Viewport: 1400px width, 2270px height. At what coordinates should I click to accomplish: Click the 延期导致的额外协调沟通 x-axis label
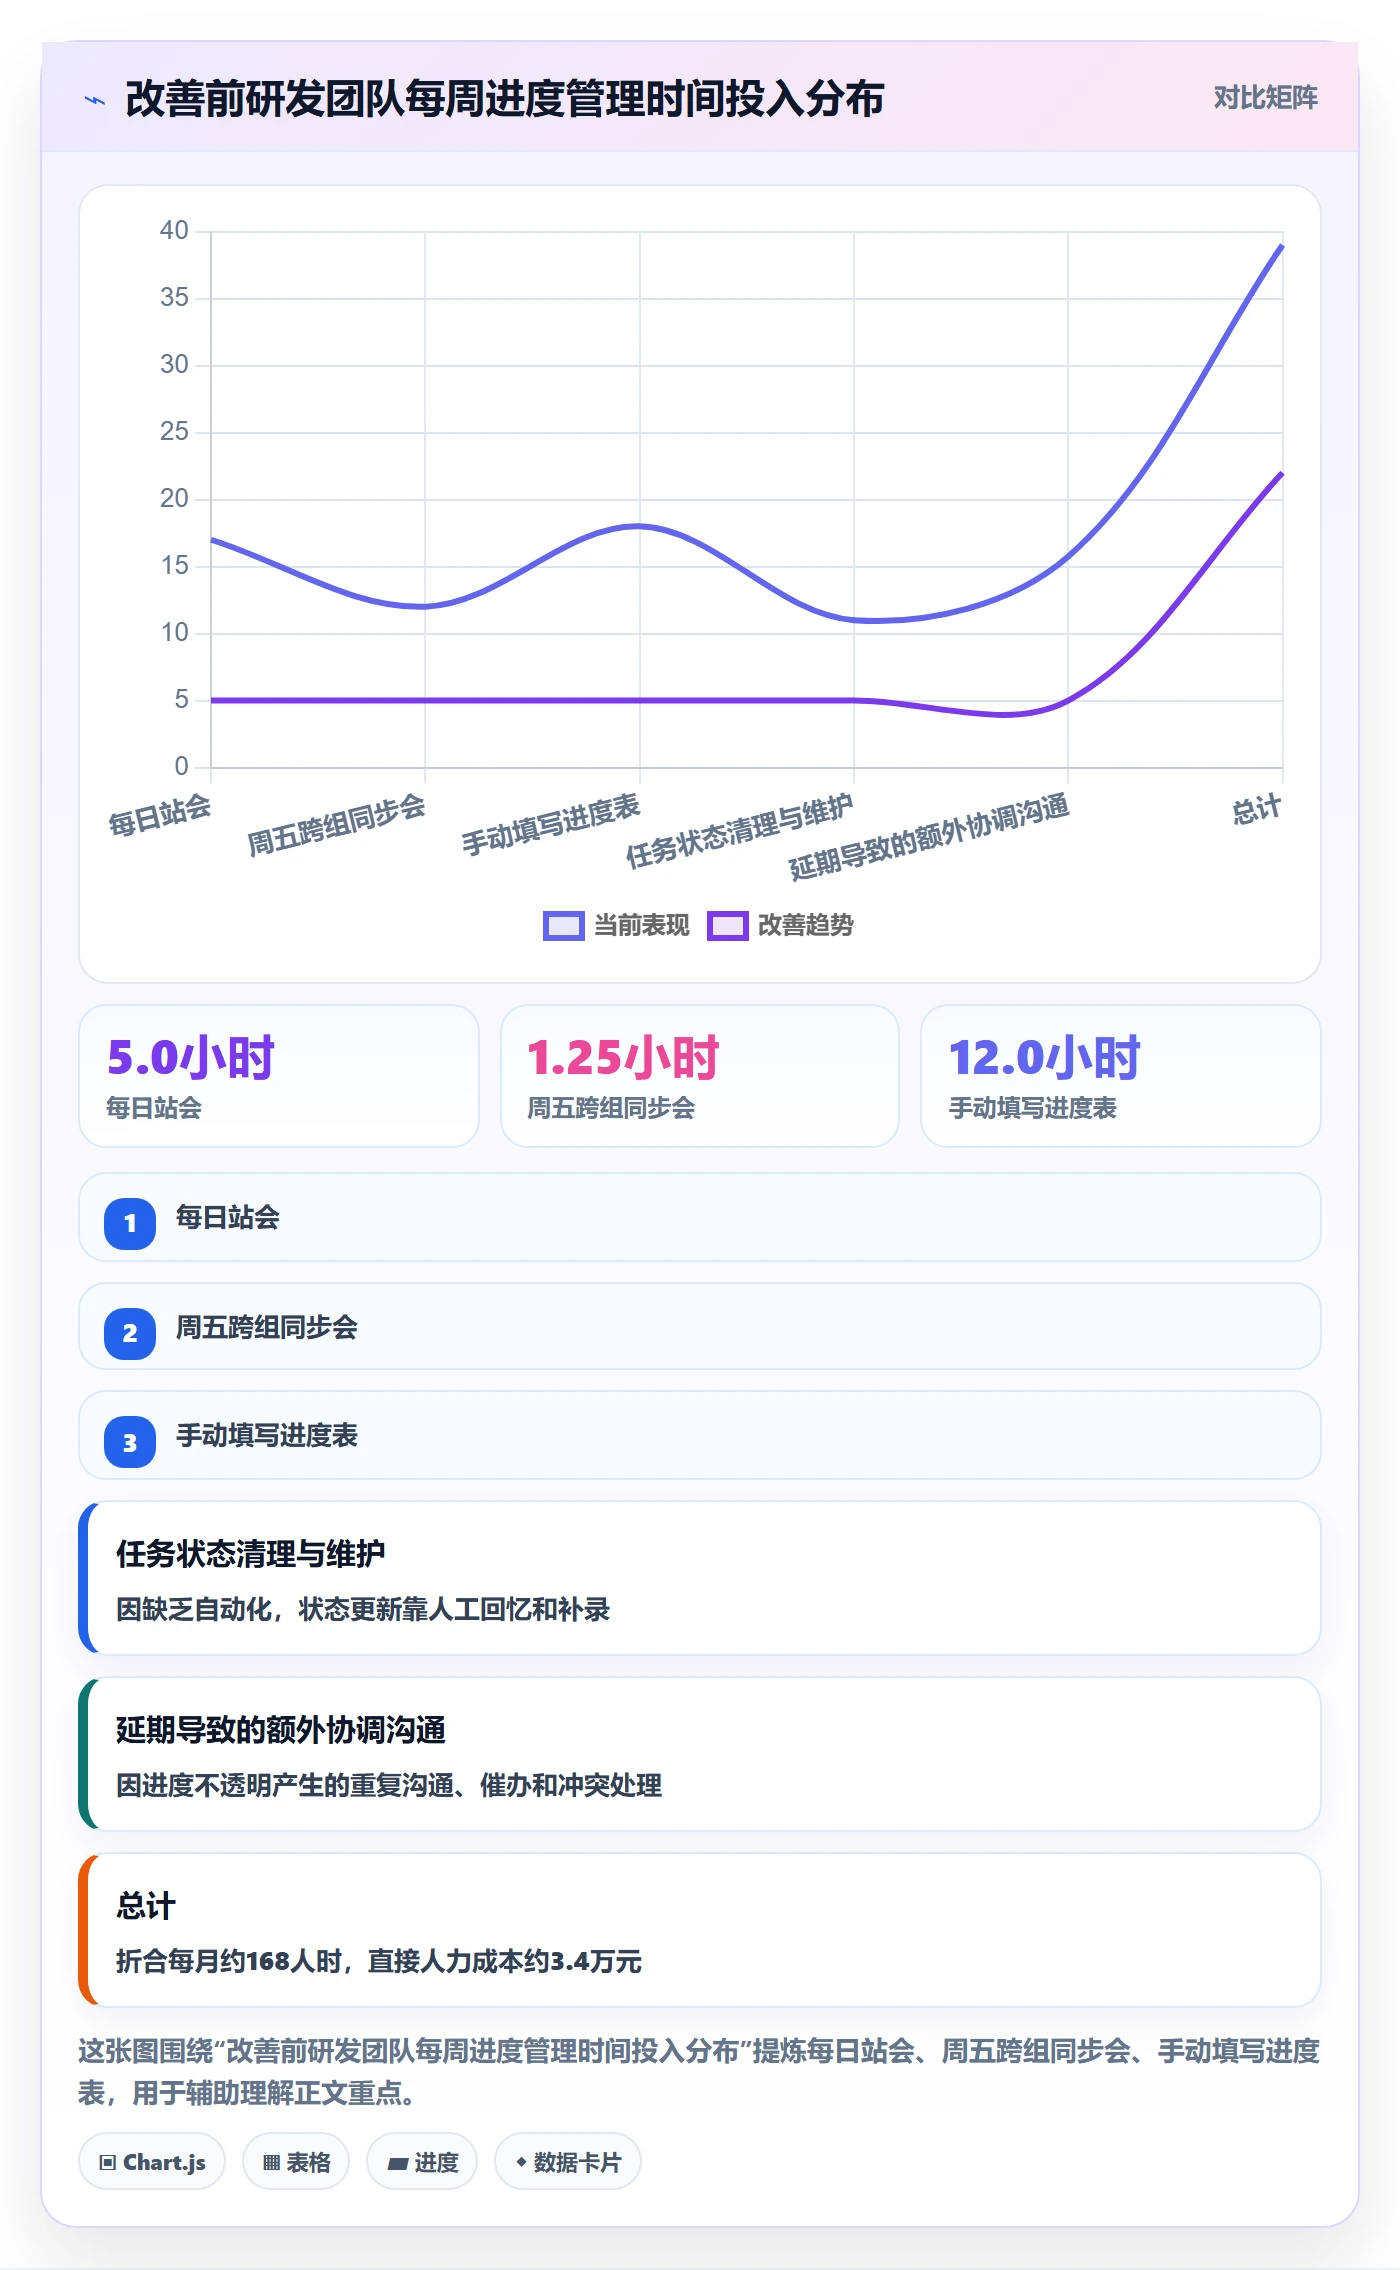(930, 837)
